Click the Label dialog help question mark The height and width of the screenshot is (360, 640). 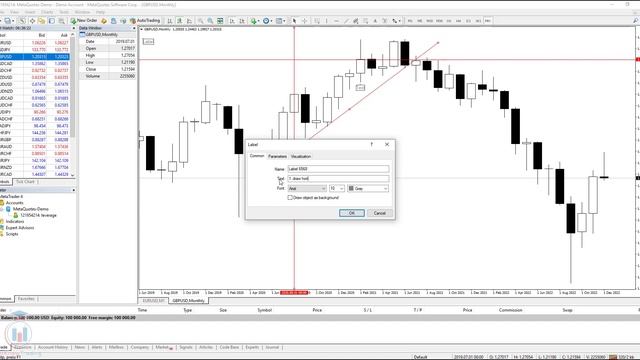(371, 144)
